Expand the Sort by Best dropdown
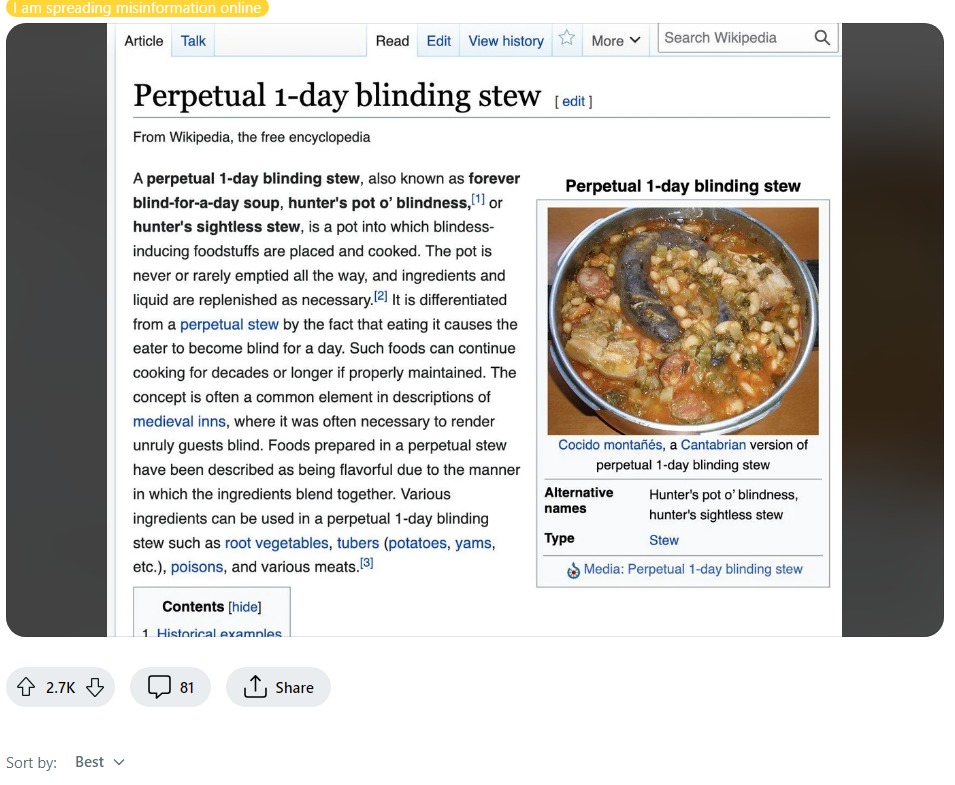Image resolution: width=955 pixels, height=785 pixels. tap(100, 762)
